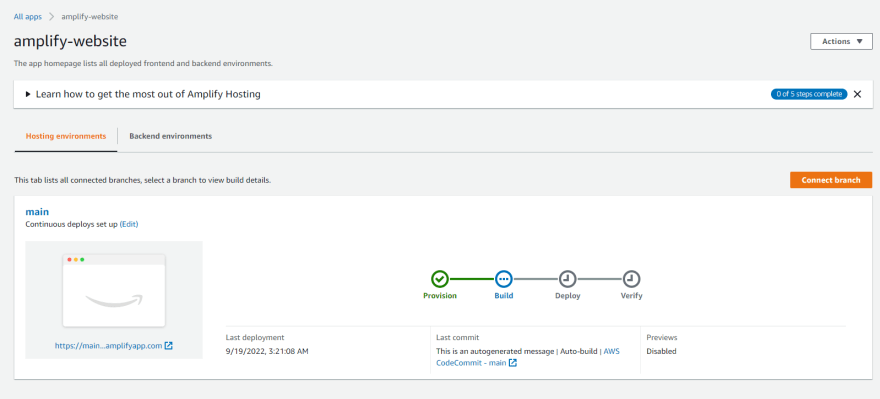Click Edit link for continuous deploys
Viewport: 880px width, 399px height.
click(129, 224)
